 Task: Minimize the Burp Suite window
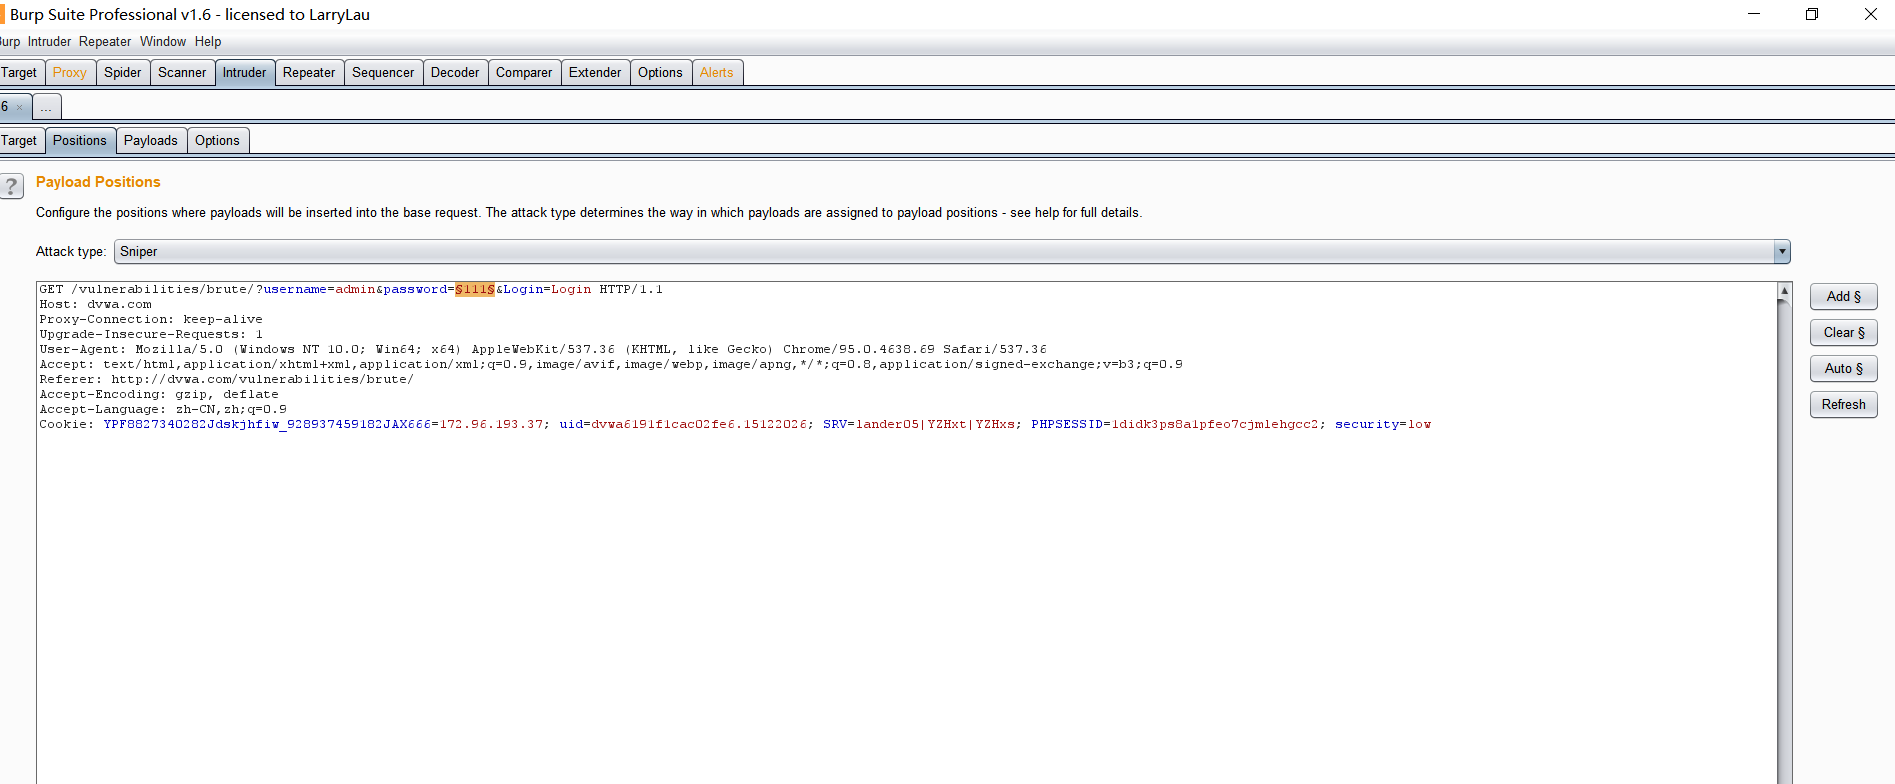tap(1753, 14)
